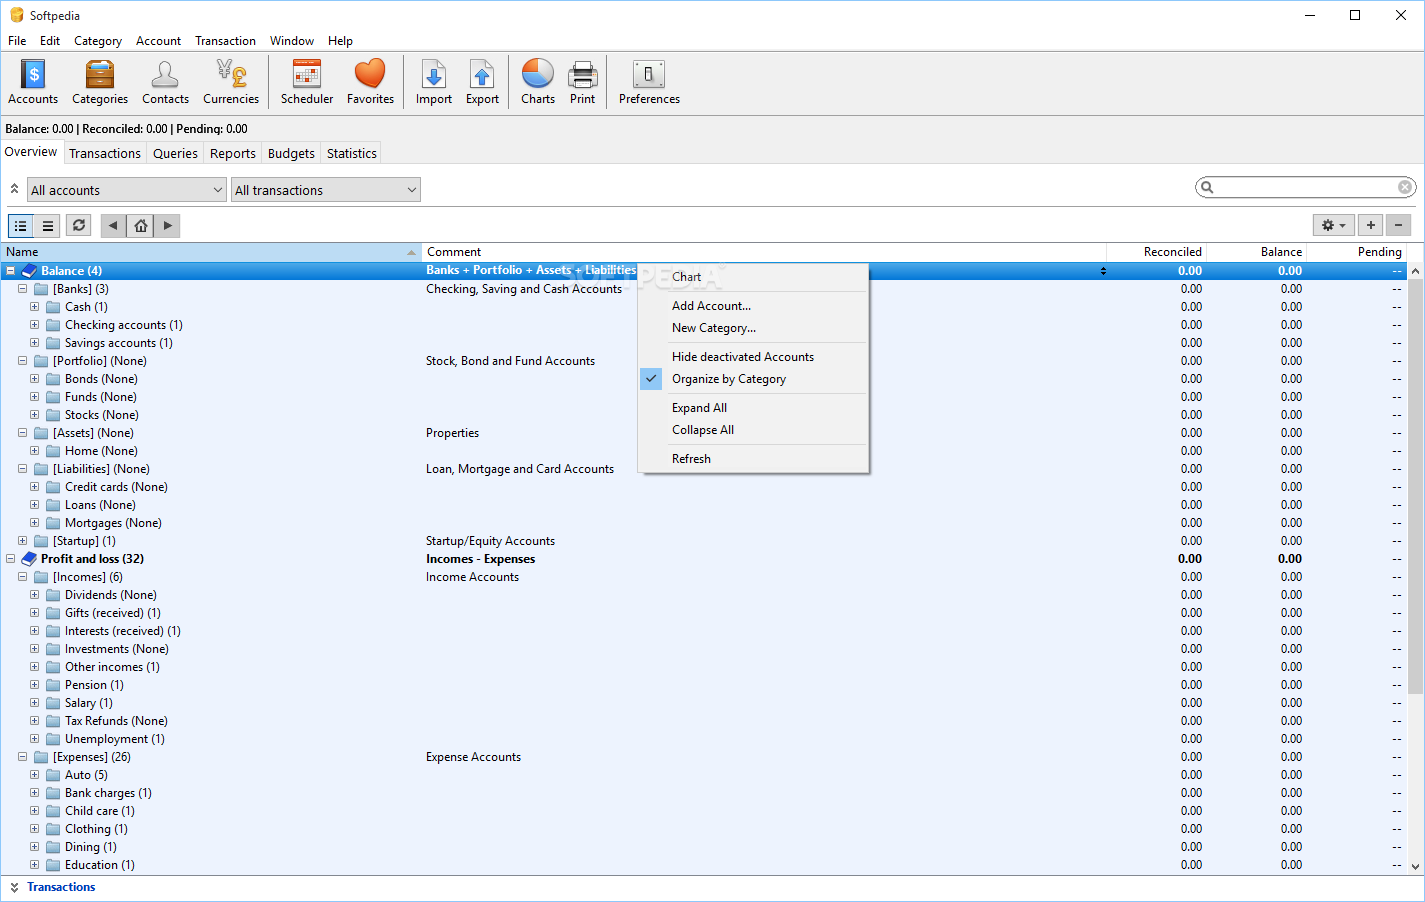Click the Comment column header

[x=764, y=252]
